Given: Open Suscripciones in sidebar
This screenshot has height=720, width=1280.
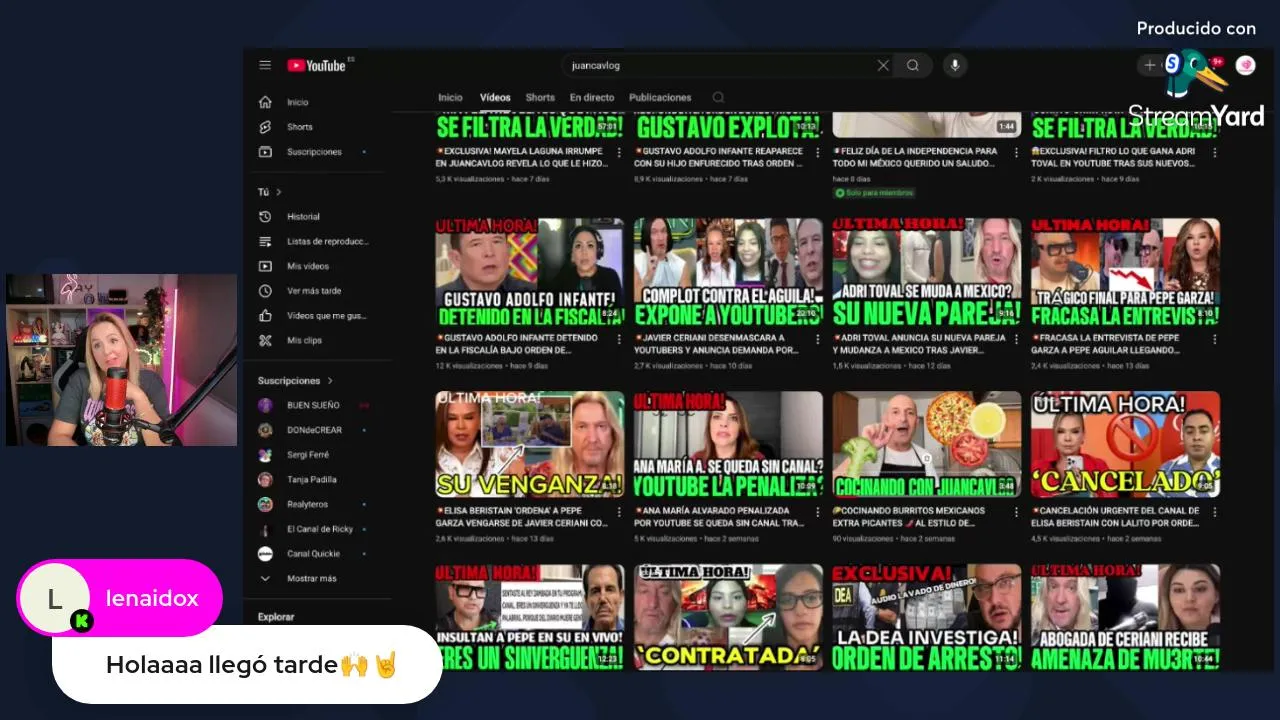Looking at the screenshot, I should tap(313, 152).
